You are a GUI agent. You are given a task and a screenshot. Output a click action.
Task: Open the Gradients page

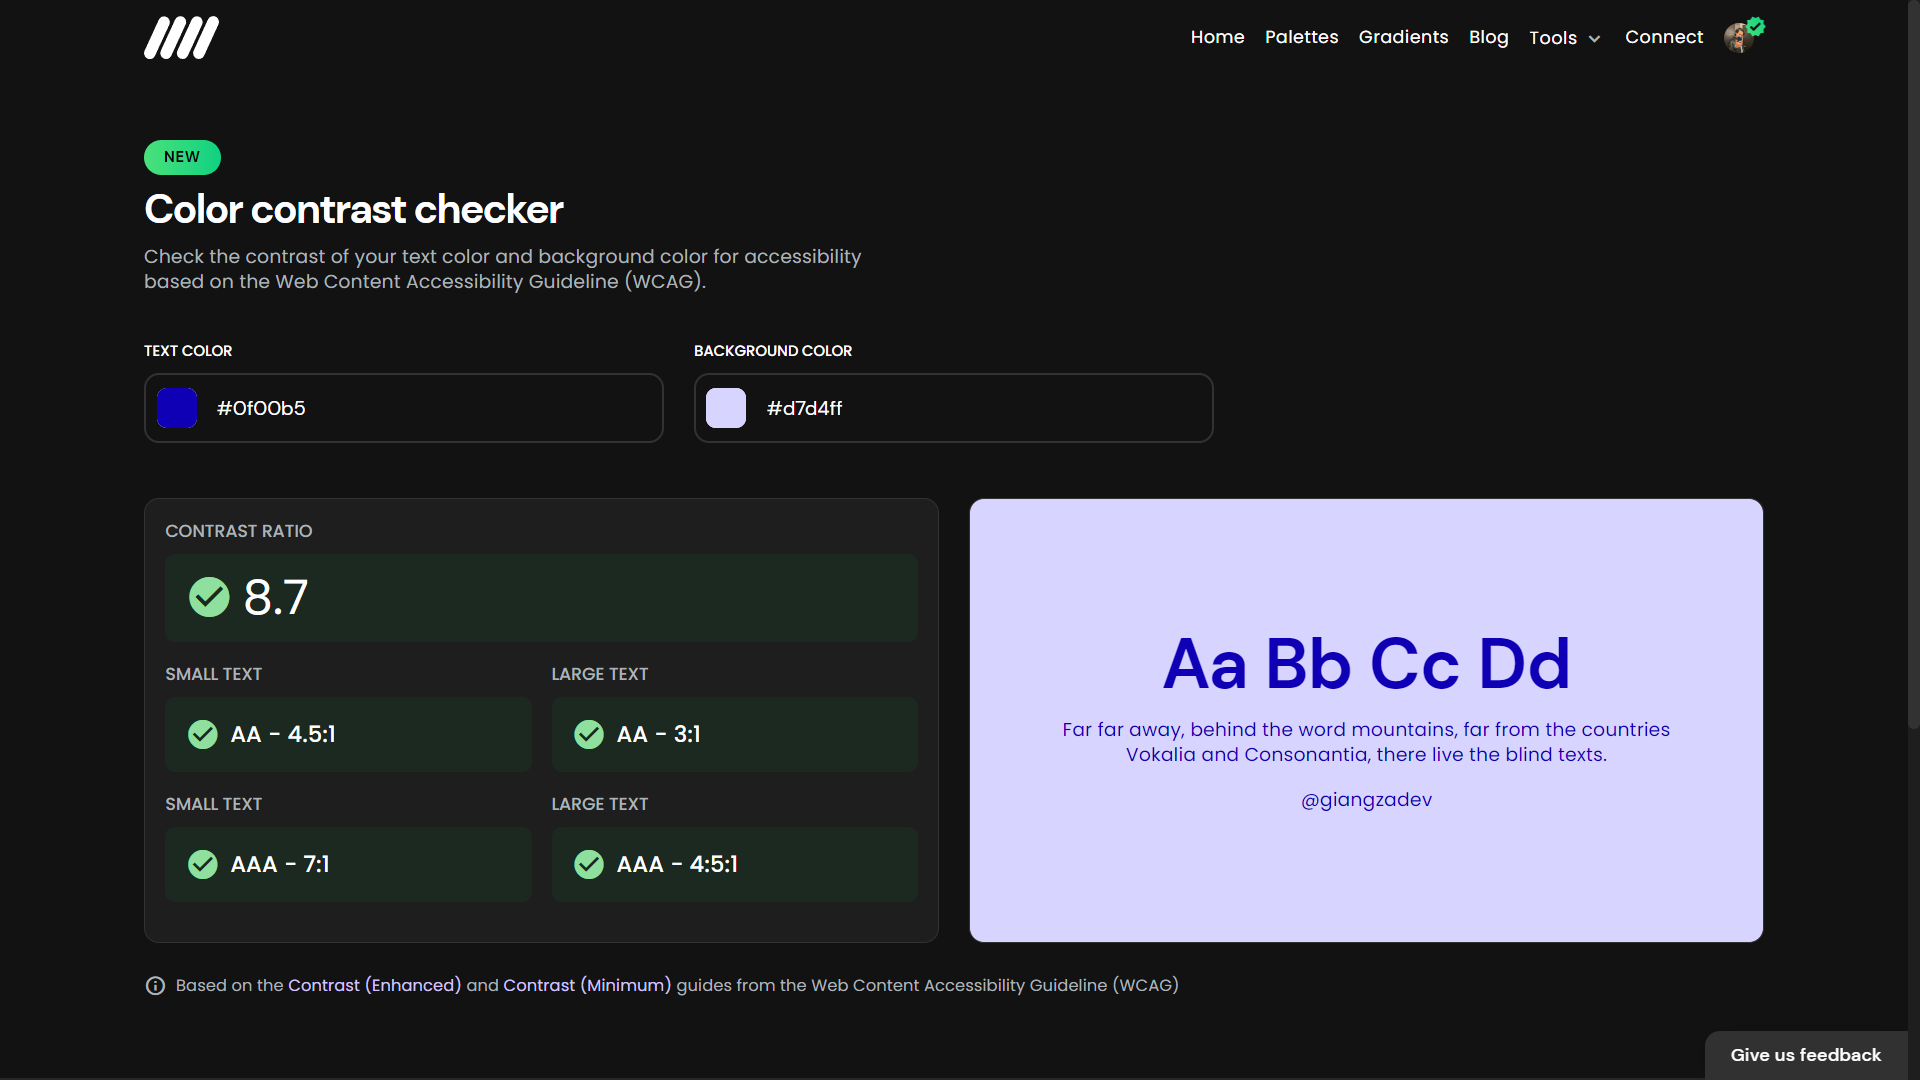(1403, 37)
